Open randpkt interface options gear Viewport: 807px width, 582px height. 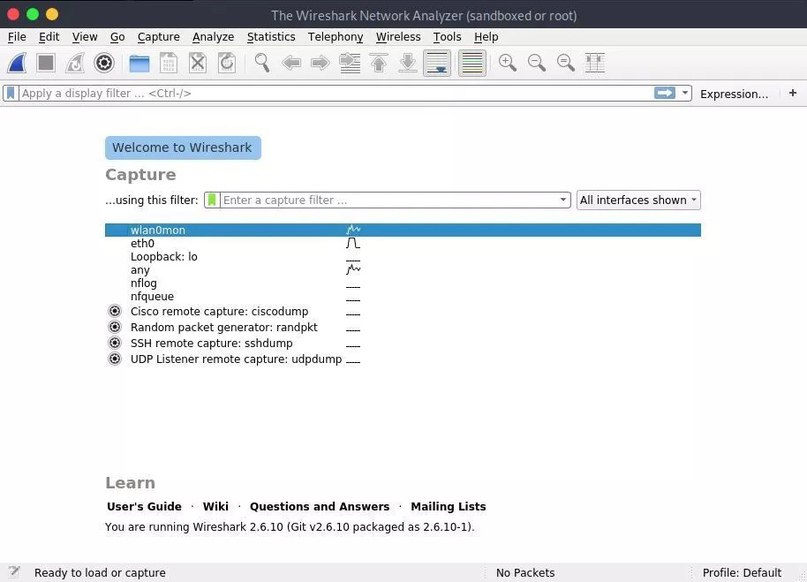[115, 327]
